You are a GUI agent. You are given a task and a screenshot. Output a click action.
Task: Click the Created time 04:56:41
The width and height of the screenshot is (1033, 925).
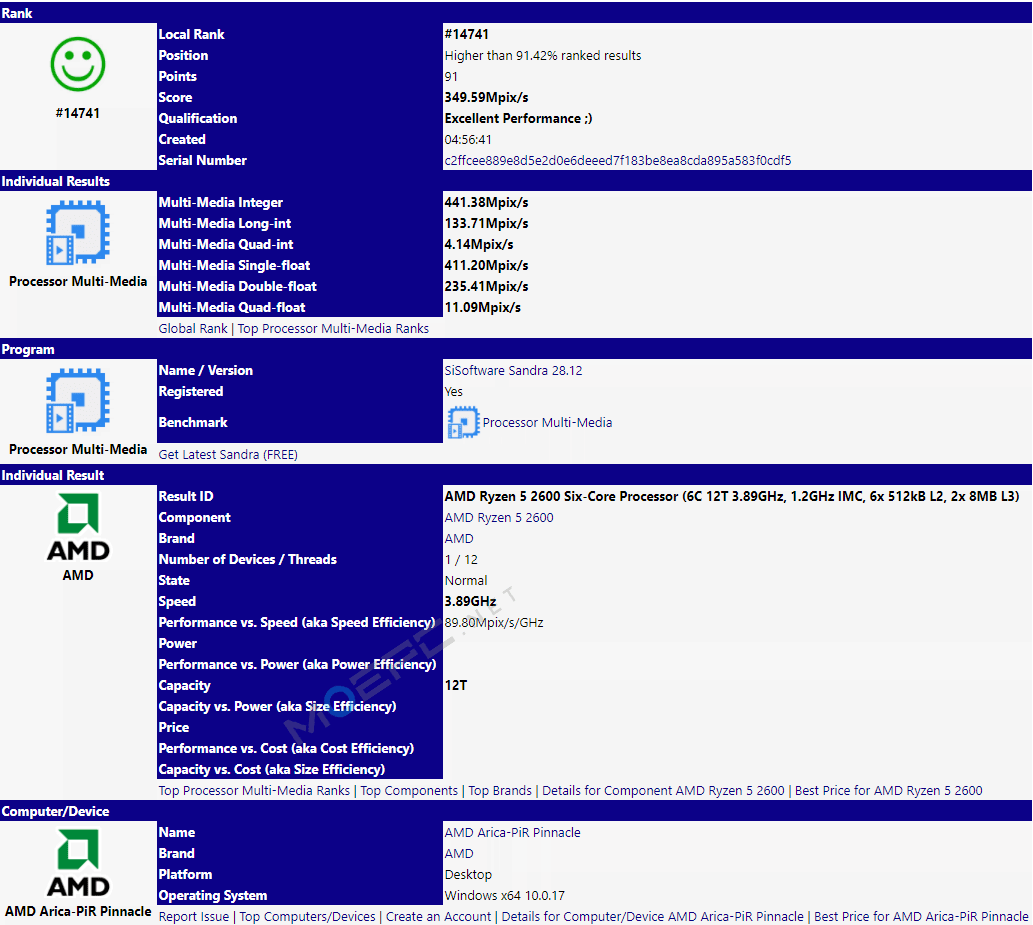pyautogui.click(x=468, y=140)
